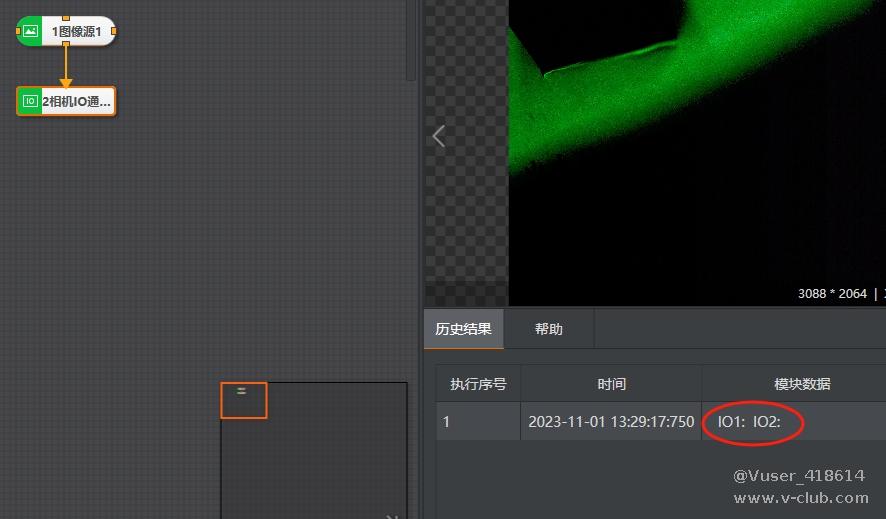Click the left-side port of 1图像源1 node
The height and width of the screenshot is (519, 886).
pos(18,31)
